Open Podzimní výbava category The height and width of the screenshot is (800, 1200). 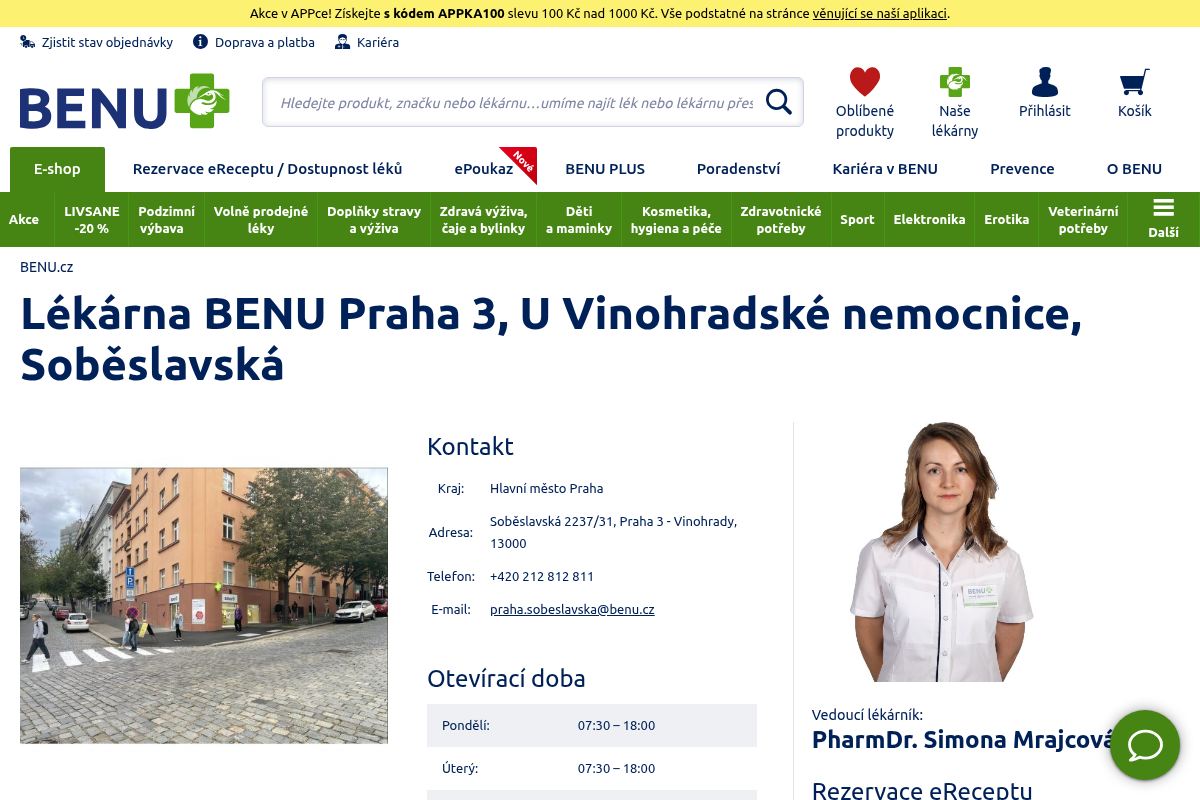[x=167, y=219]
